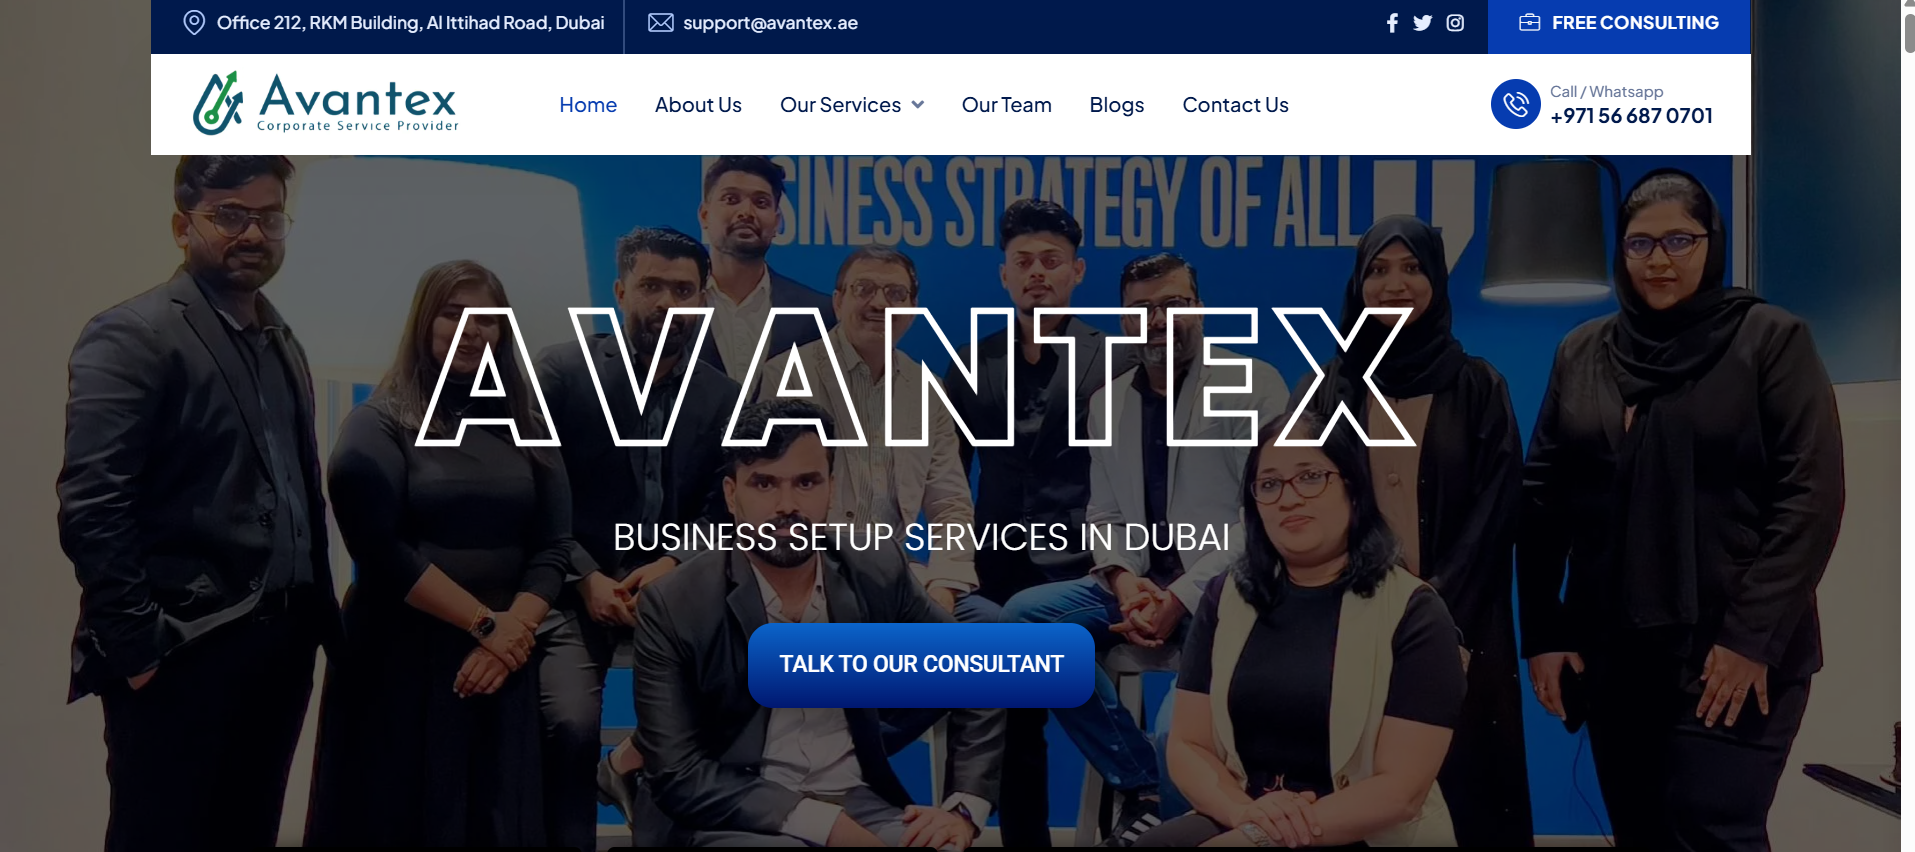This screenshot has height=852, width=1915.
Task: Open the Twitter bird icon
Action: point(1422,23)
